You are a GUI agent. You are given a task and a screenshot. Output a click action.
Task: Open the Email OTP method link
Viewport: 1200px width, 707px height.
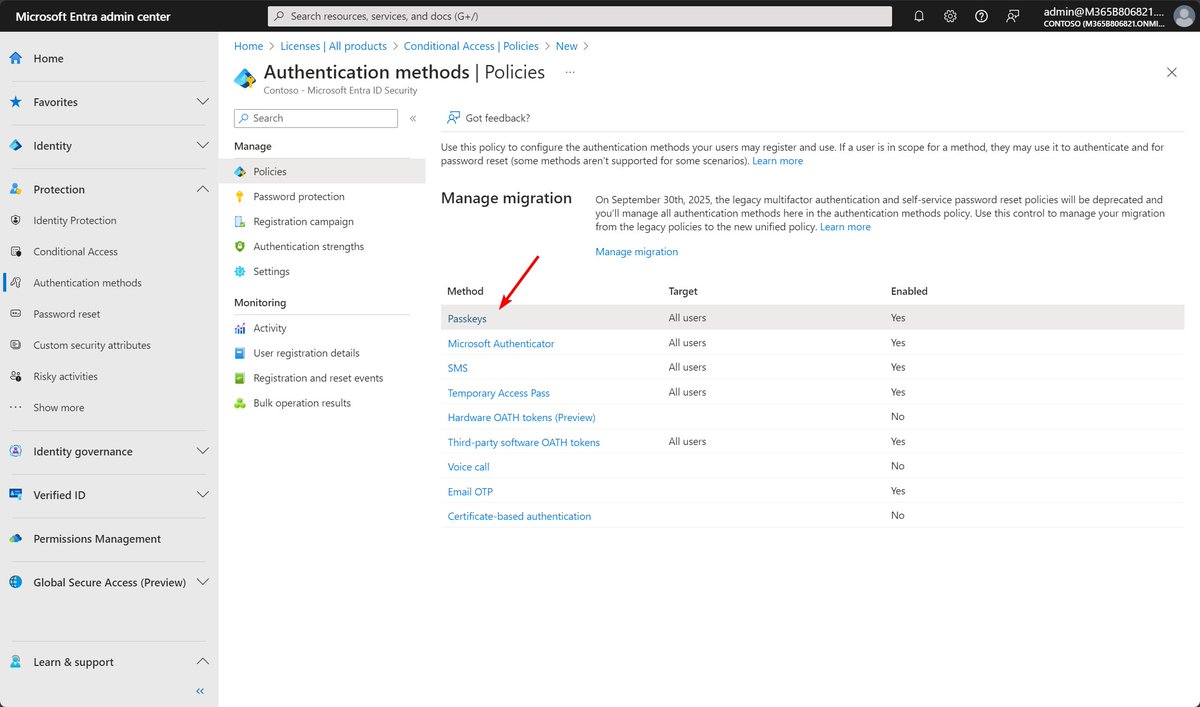(x=470, y=492)
